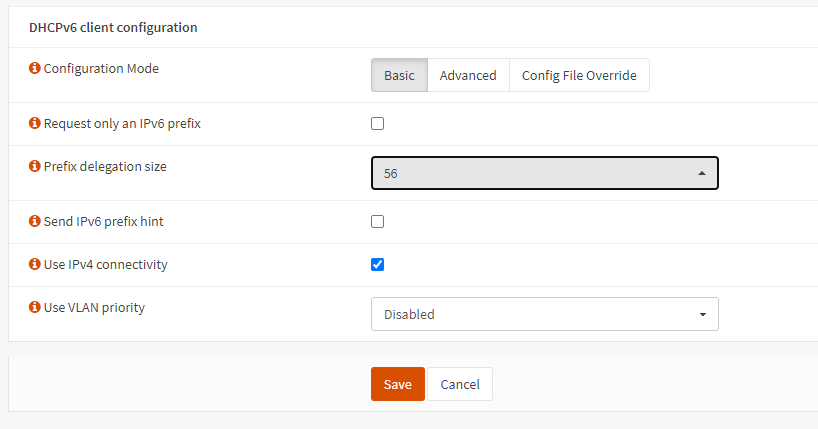Click info icon beside Configuration Mode

pyautogui.click(x=35, y=69)
